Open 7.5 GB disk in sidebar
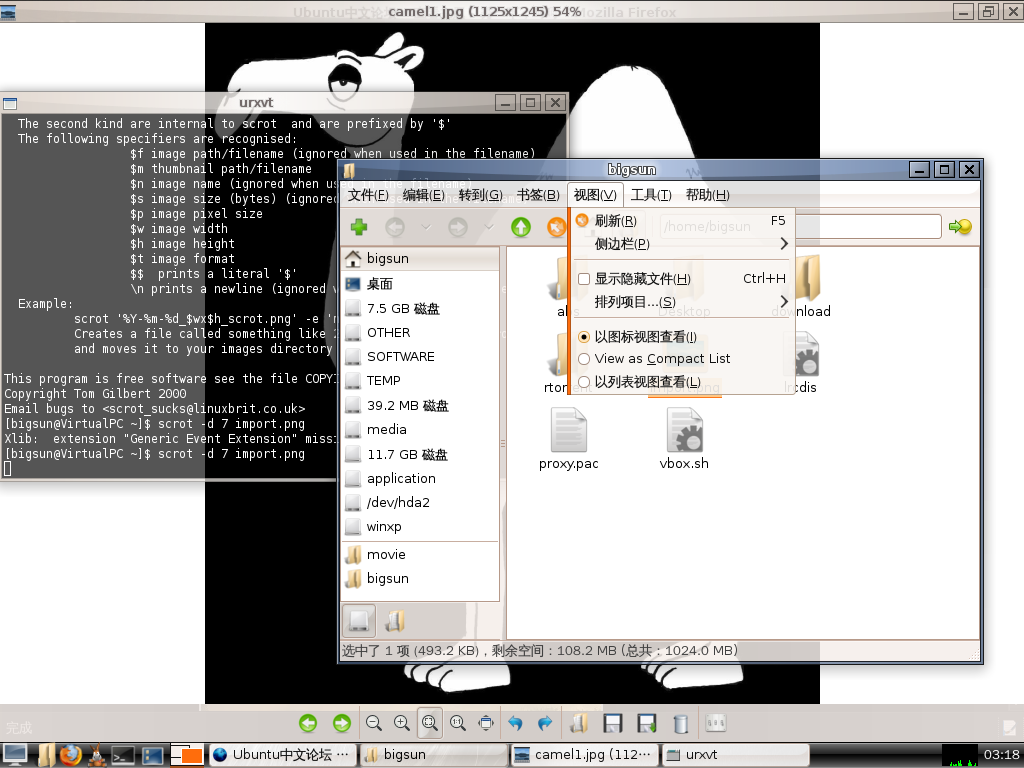The width and height of the screenshot is (1024, 768). tap(420, 308)
